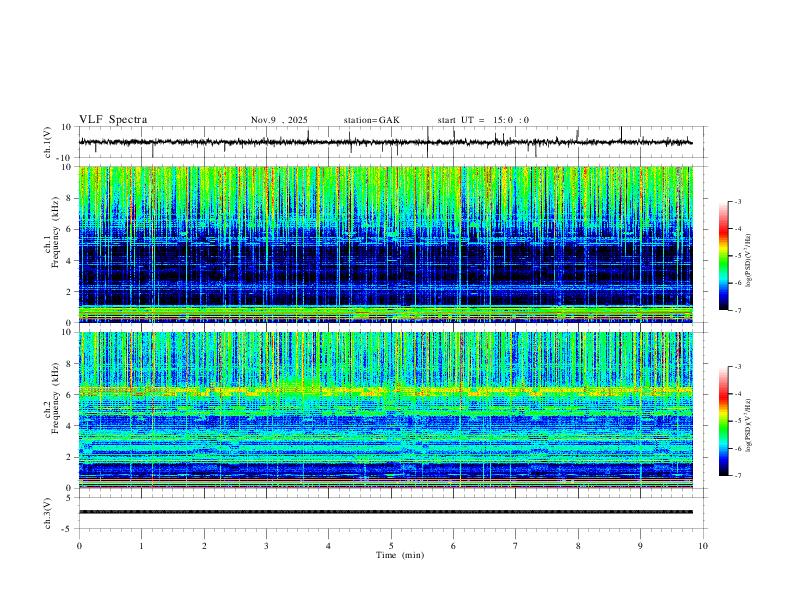Screen dimensions: 792x612
Task: Click the 'start UT = 15:0 :0' text
Action: [483, 120]
